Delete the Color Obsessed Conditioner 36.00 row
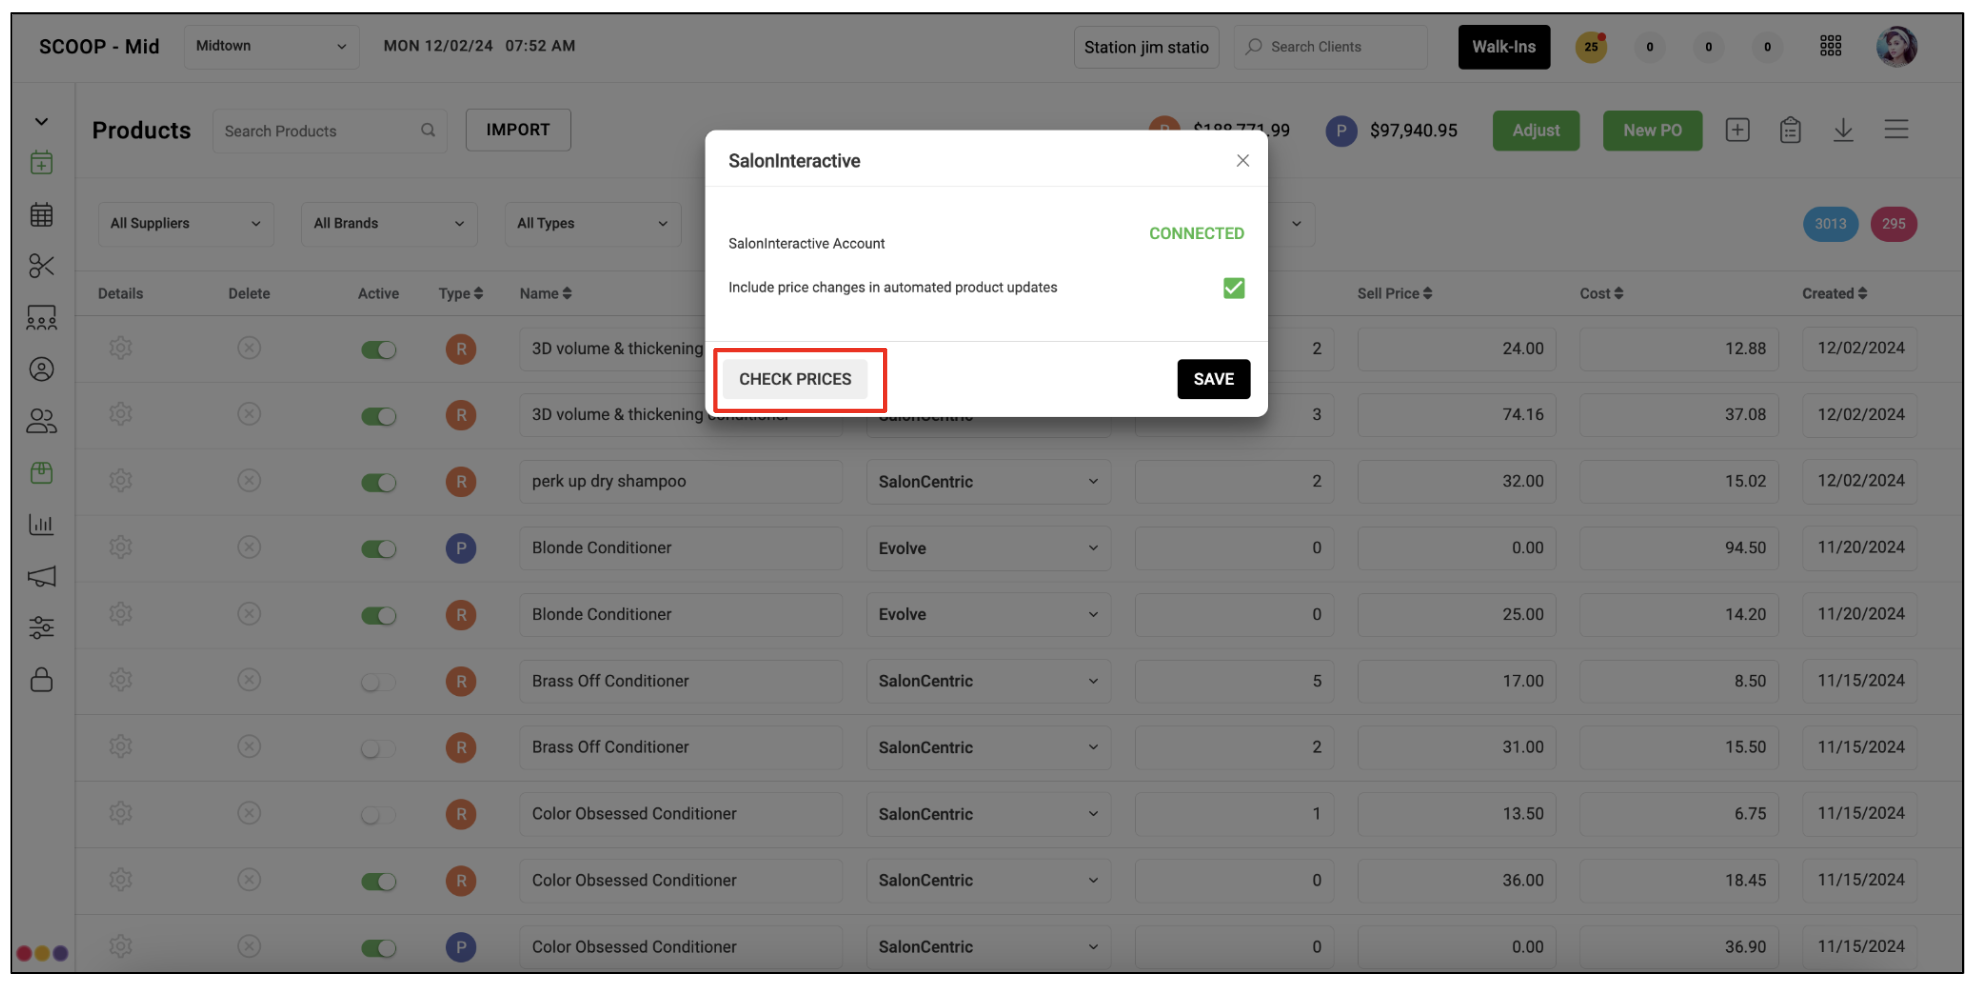The height and width of the screenshot is (982, 1976). pos(249,880)
